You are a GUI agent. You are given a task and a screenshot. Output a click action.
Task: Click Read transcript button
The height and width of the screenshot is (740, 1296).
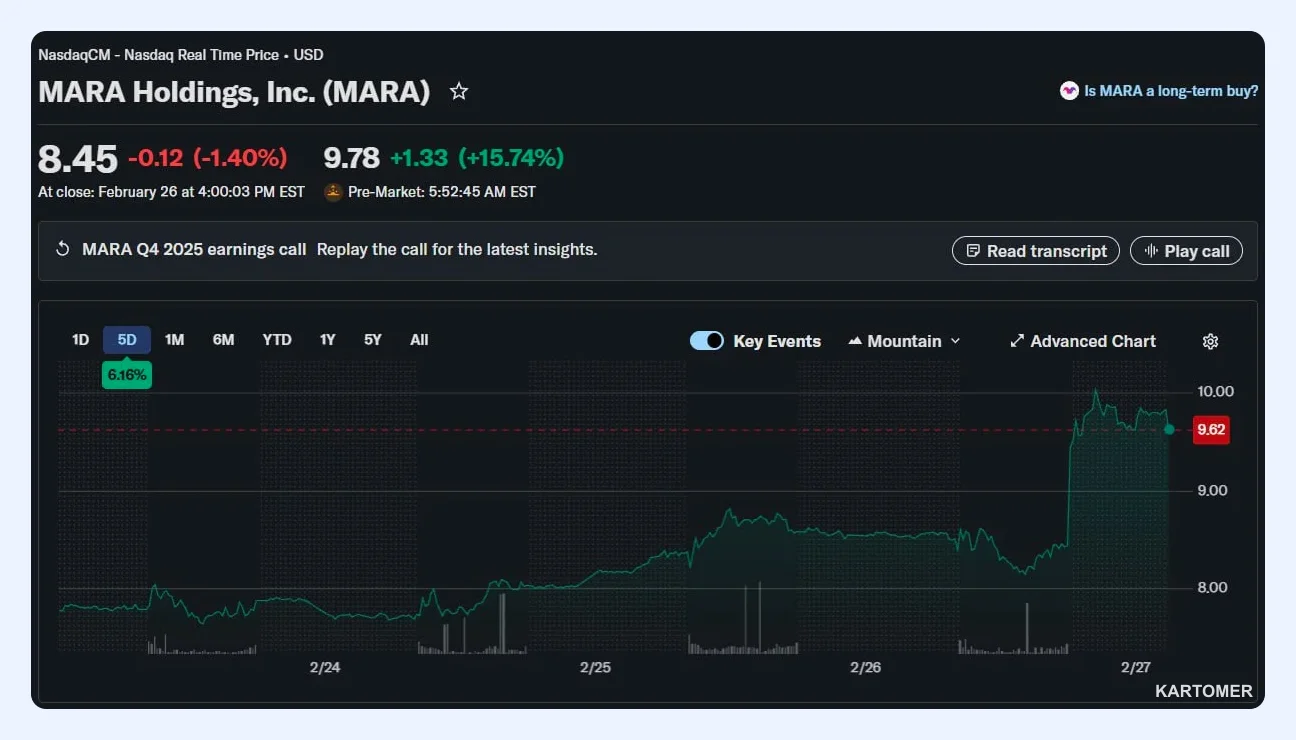[x=1036, y=251]
